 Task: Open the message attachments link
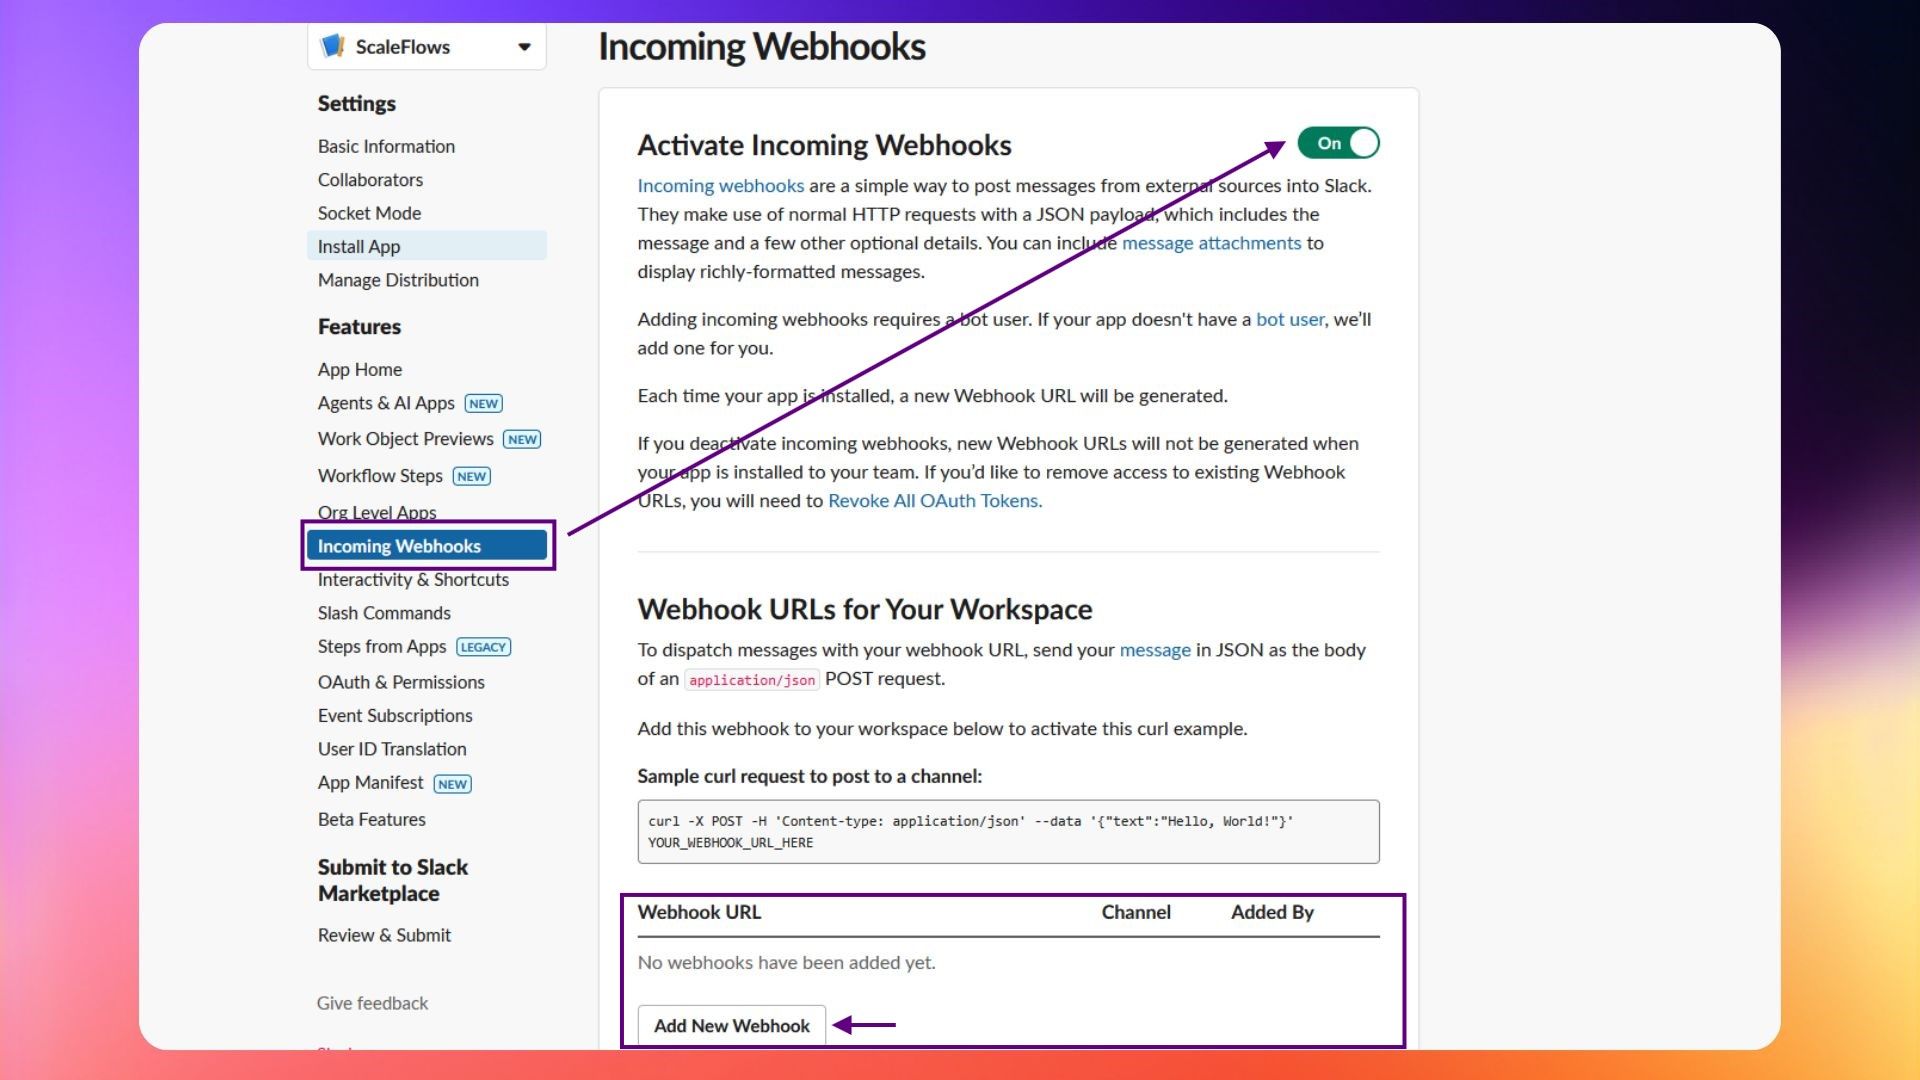point(1211,243)
